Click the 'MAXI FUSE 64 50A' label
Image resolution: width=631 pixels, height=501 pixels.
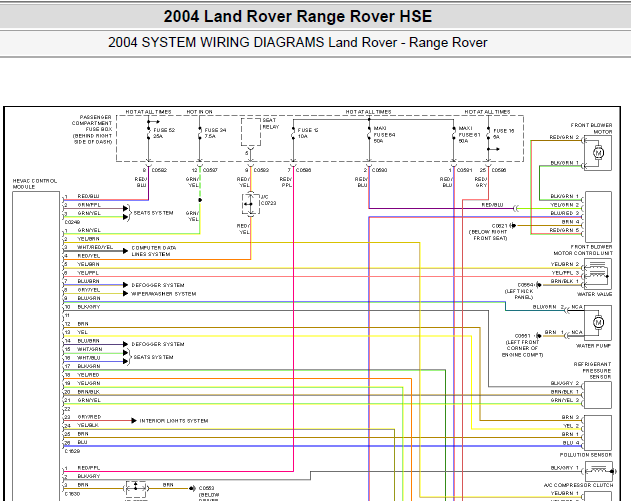384,135
